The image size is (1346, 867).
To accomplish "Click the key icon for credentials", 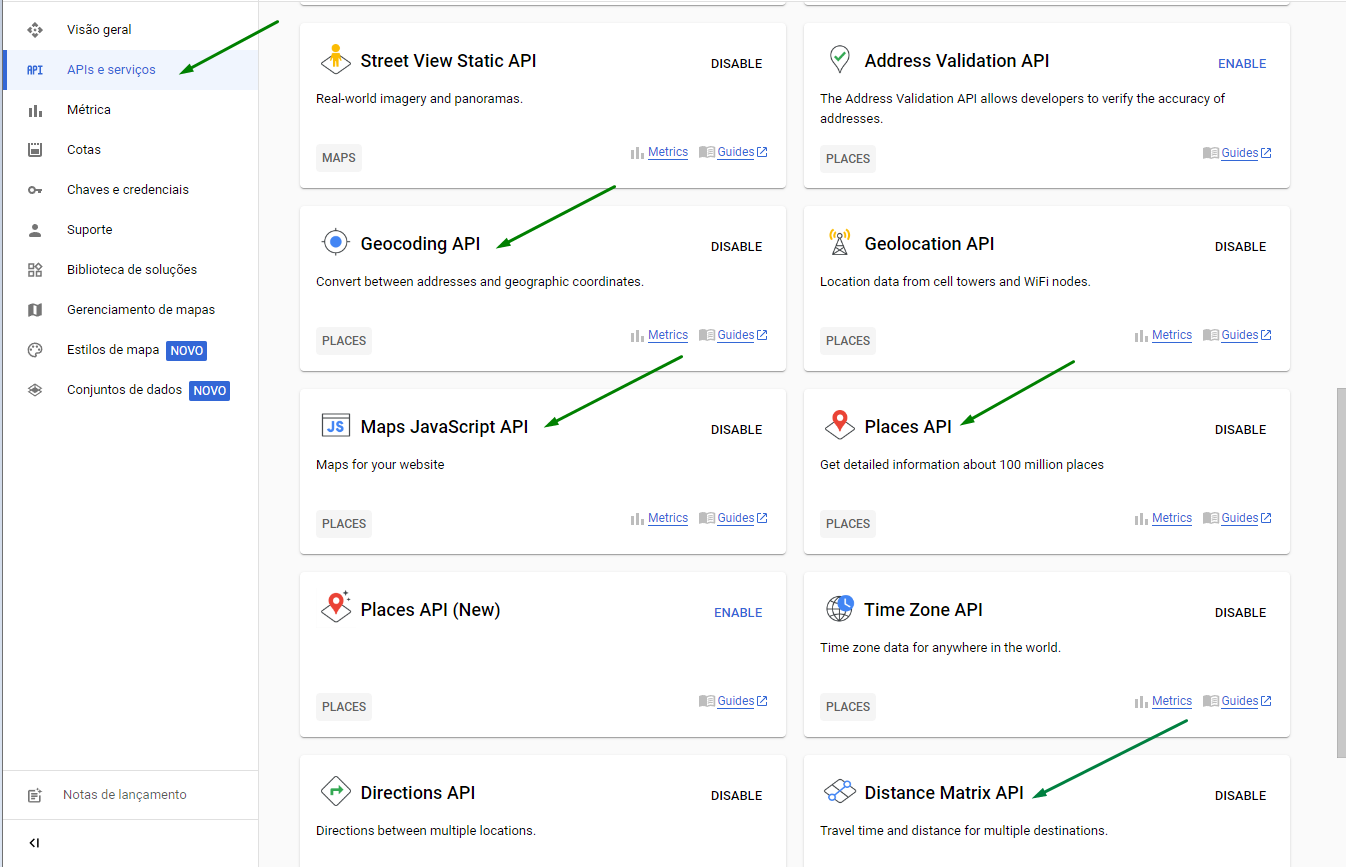I will (x=35, y=190).
